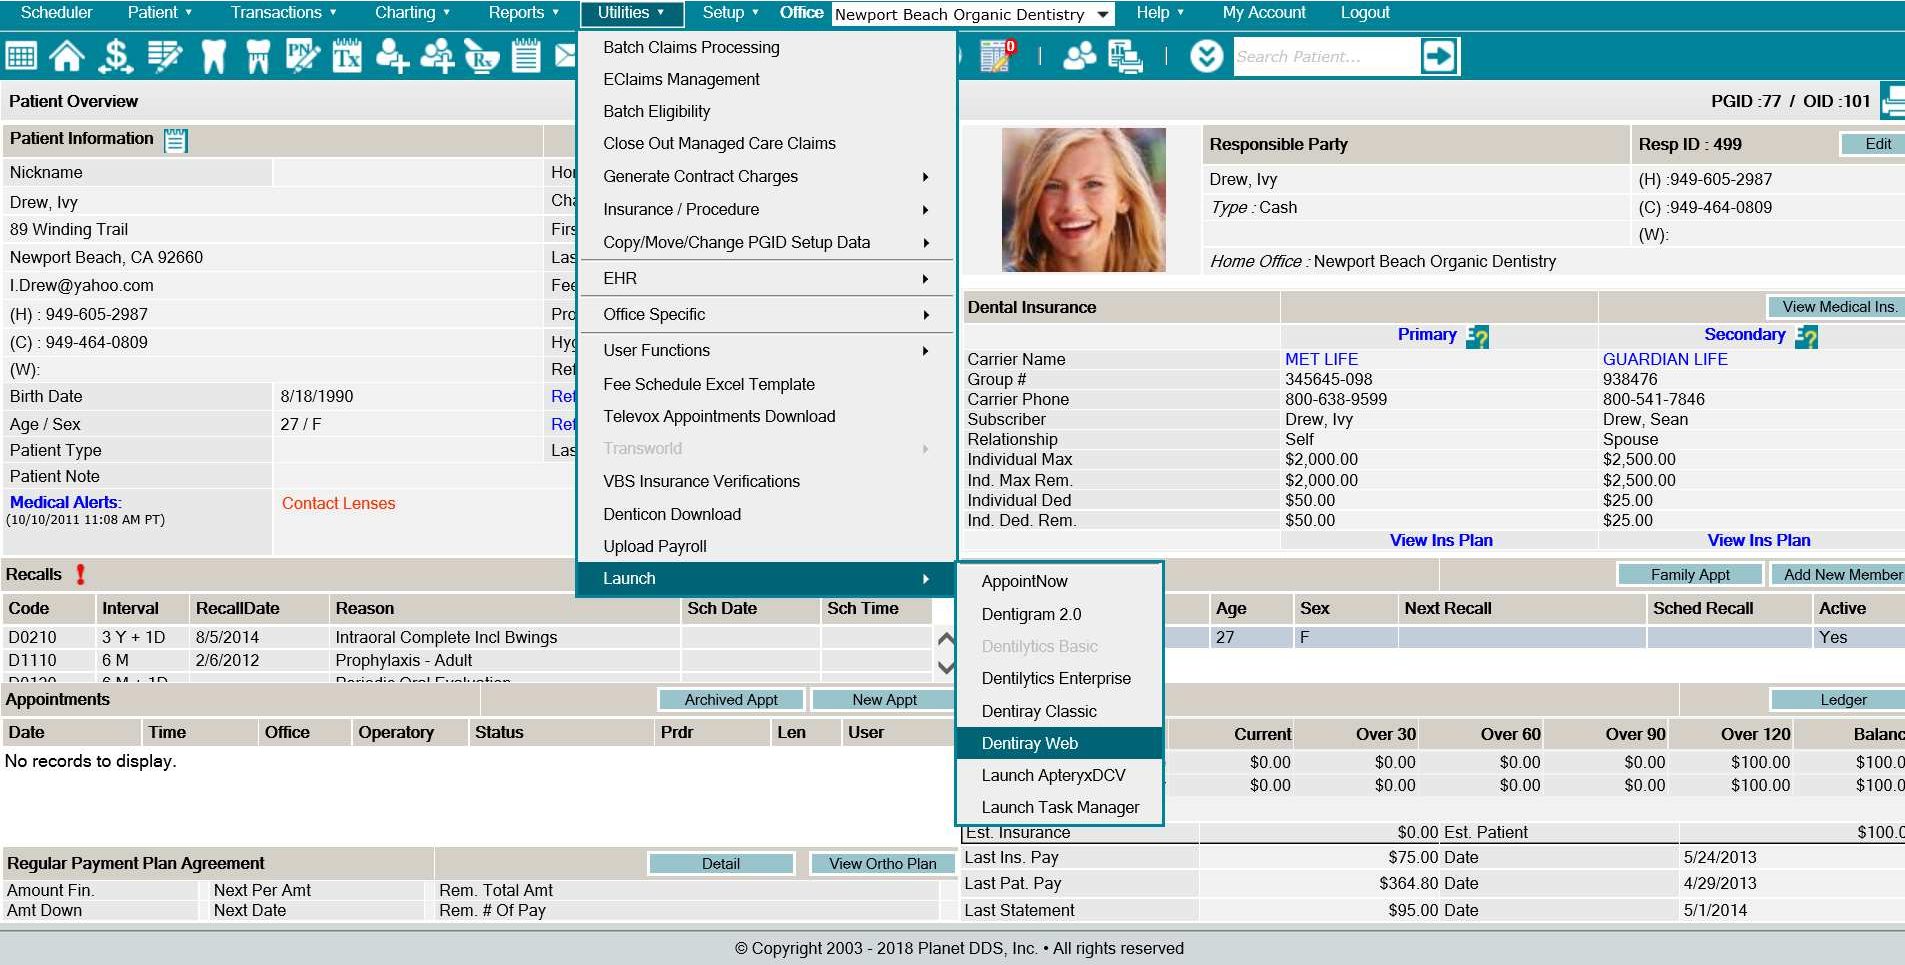Follow the Secondary View Ins Plan link

1758,540
